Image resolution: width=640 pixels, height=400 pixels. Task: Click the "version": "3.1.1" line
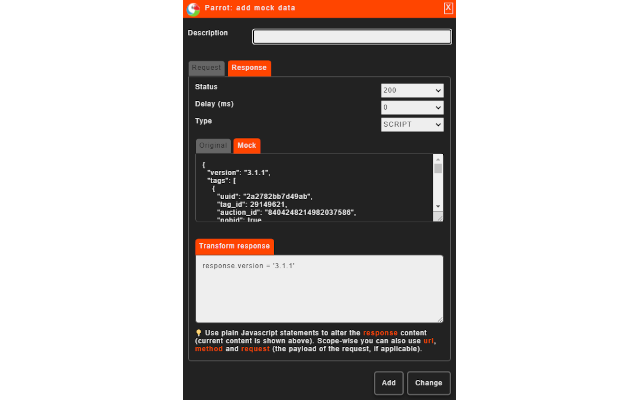tap(239, 173)
